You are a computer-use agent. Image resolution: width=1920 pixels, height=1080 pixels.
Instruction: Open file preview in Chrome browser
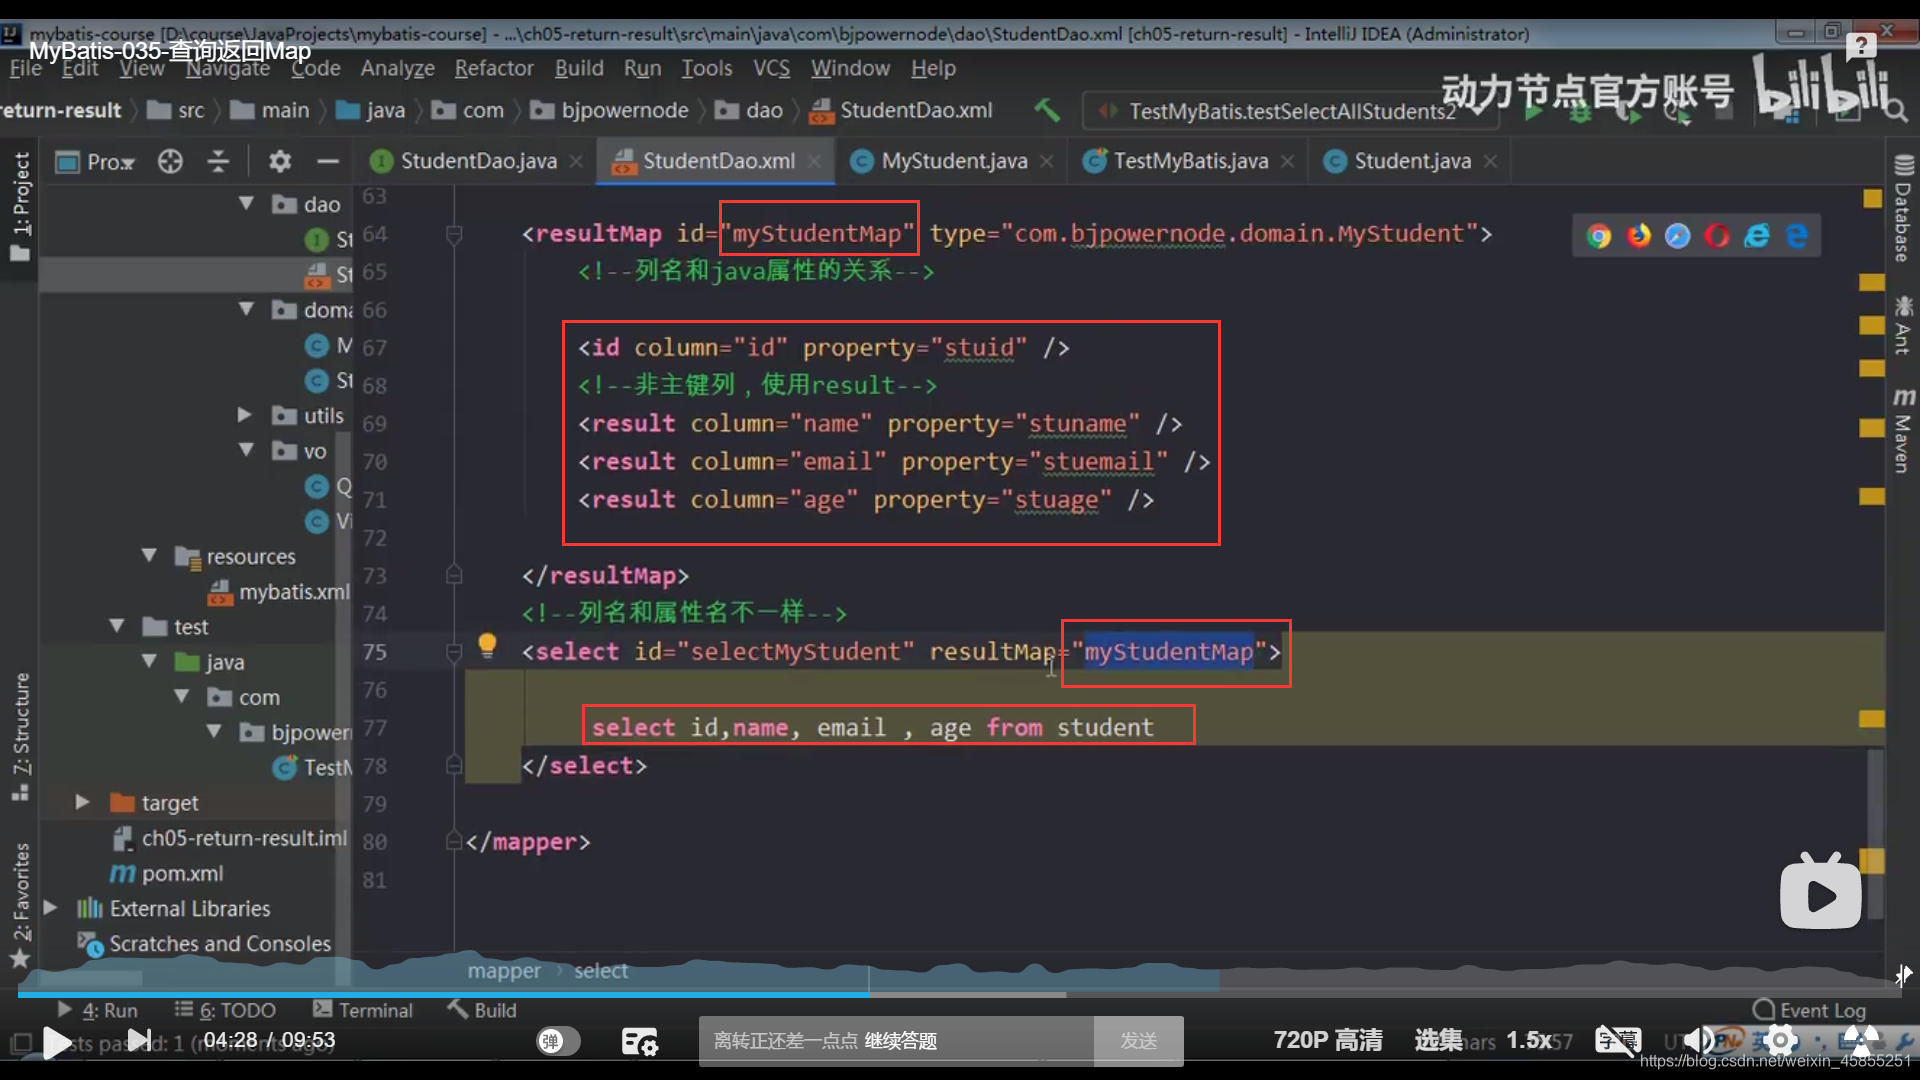point(1599,236)
